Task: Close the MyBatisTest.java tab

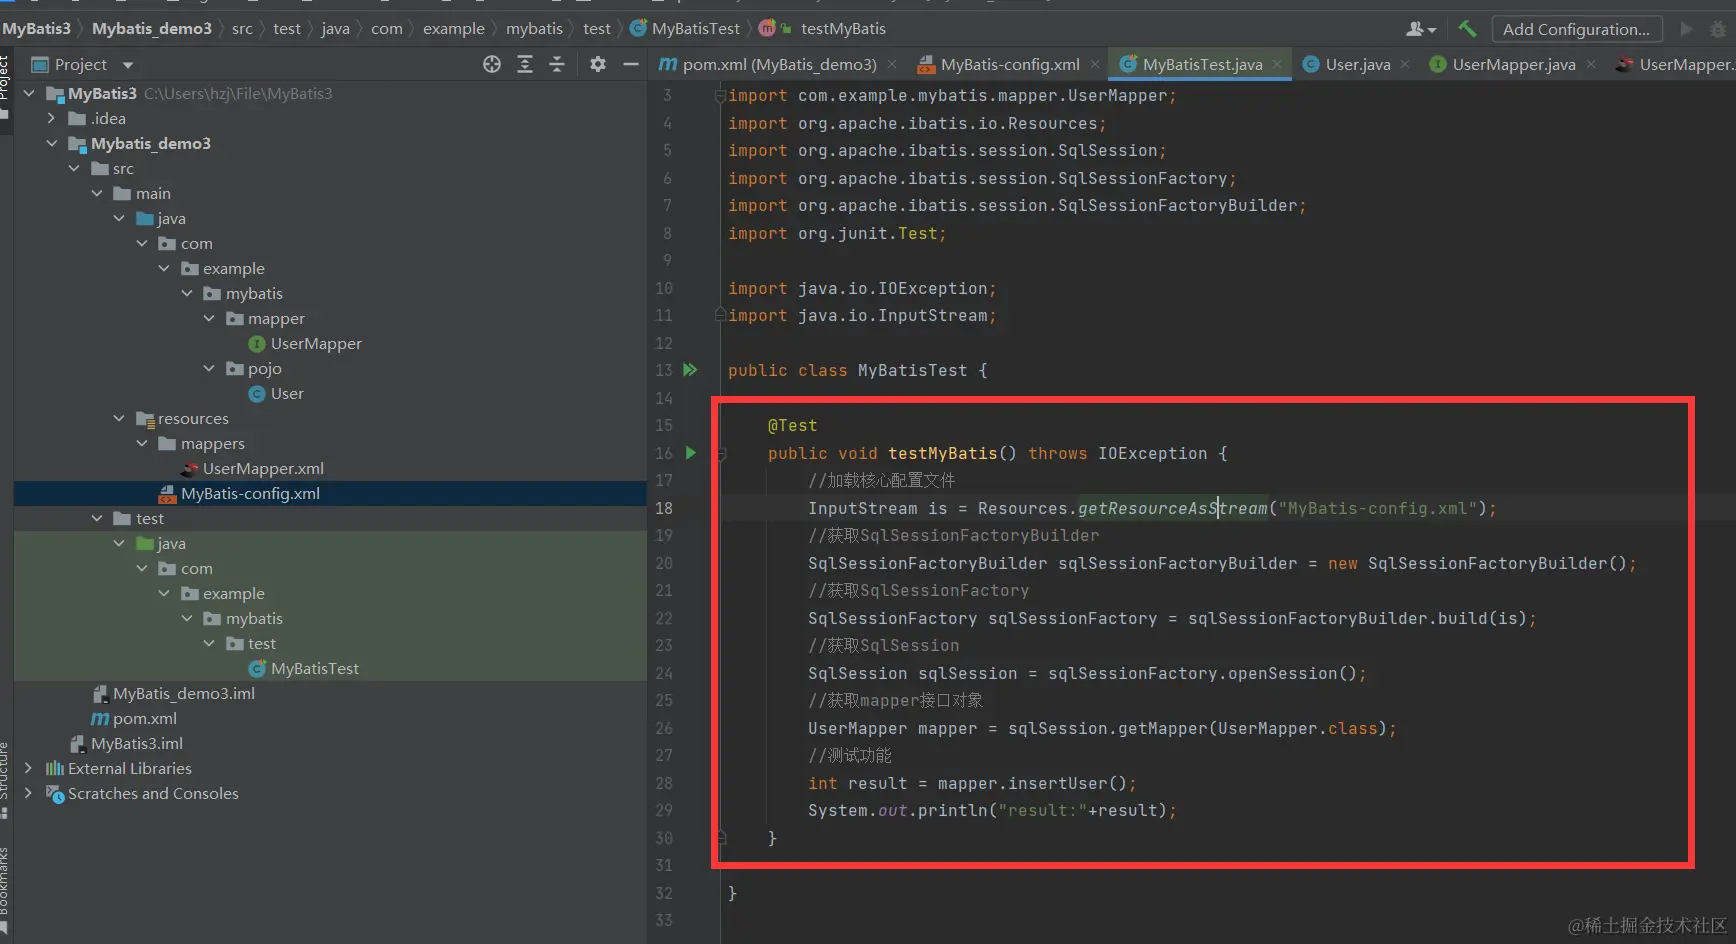Action: pyautogui.click(x=1277, y=64)
